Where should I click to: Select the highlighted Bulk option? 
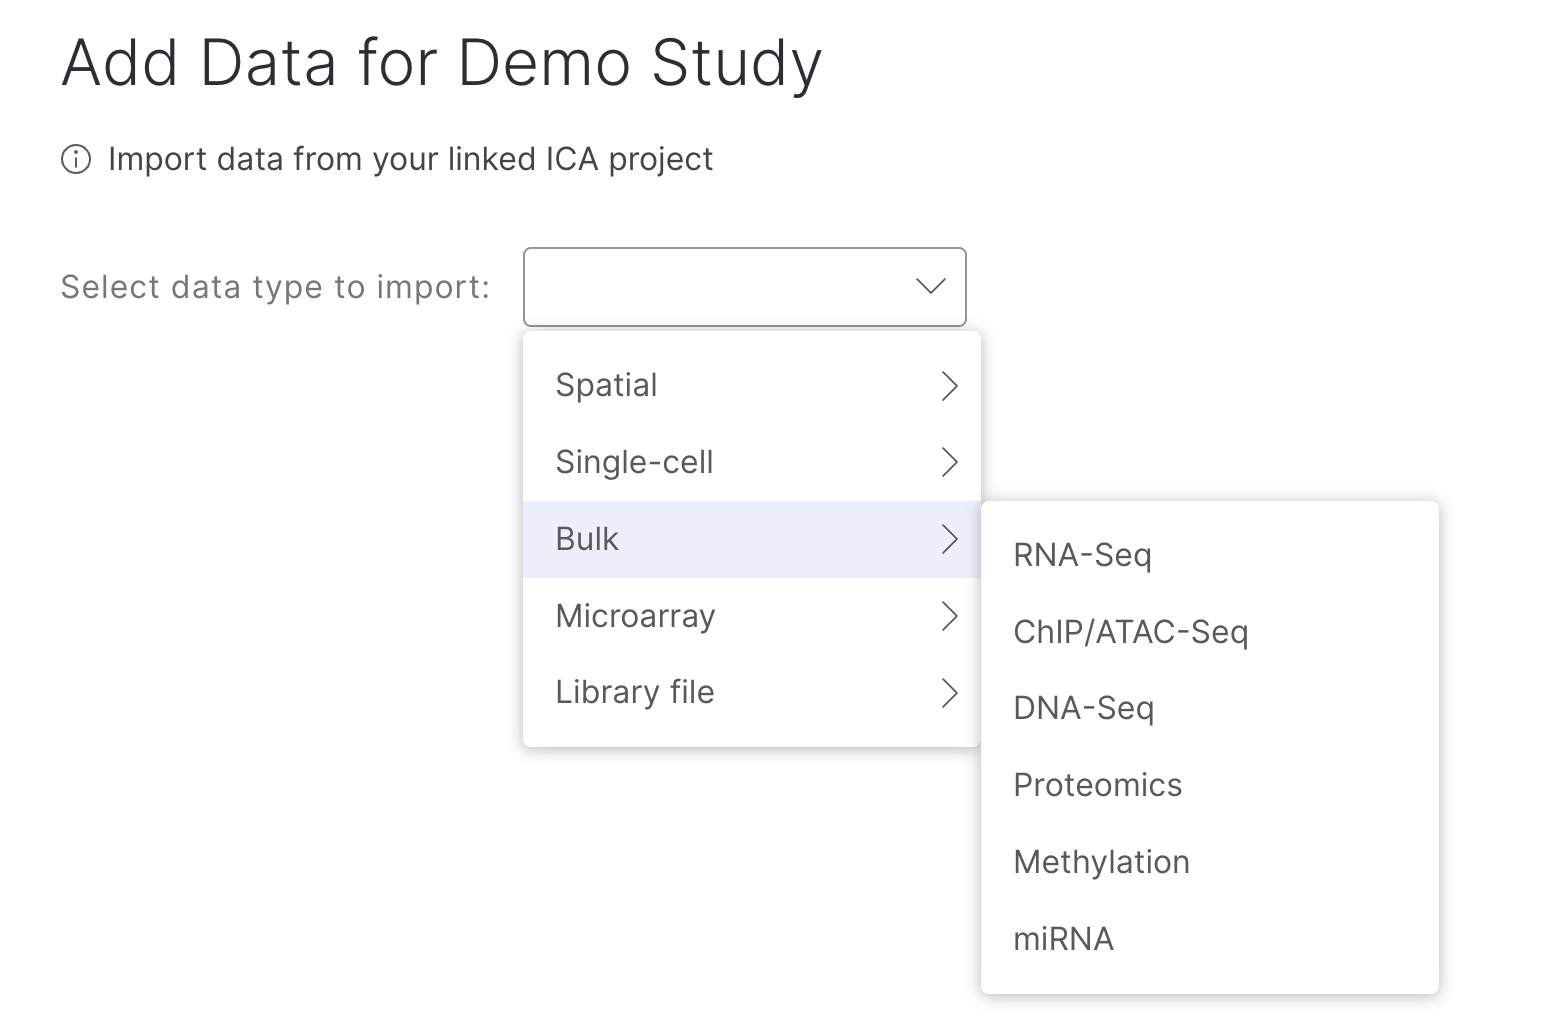(587, 540)
